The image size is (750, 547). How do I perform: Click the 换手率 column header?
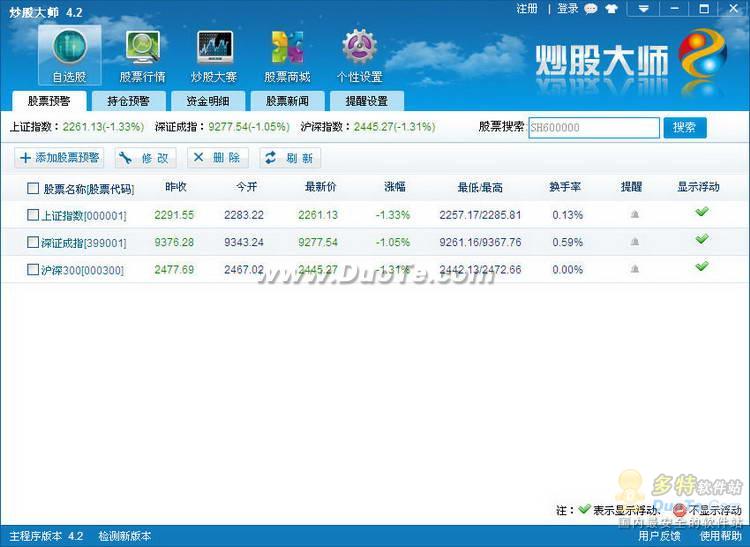tap(565, 187)
